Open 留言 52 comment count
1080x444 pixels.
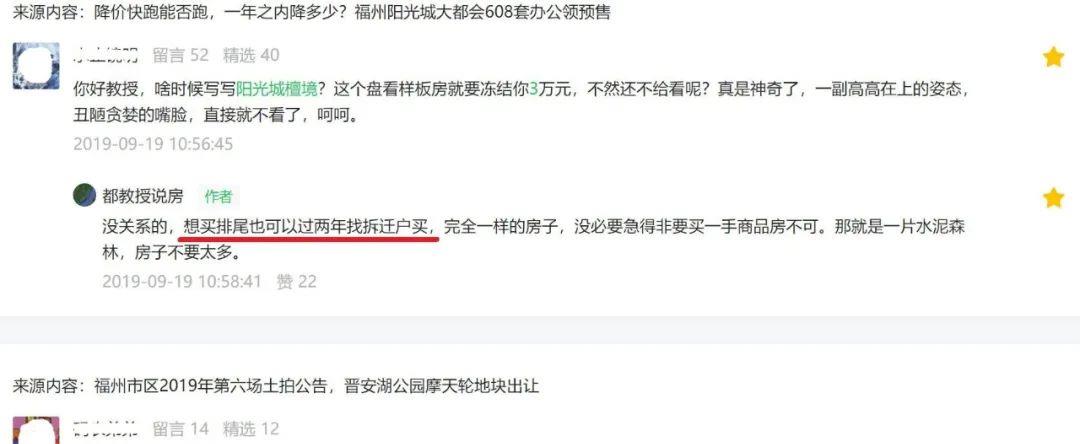click(180, 55)
